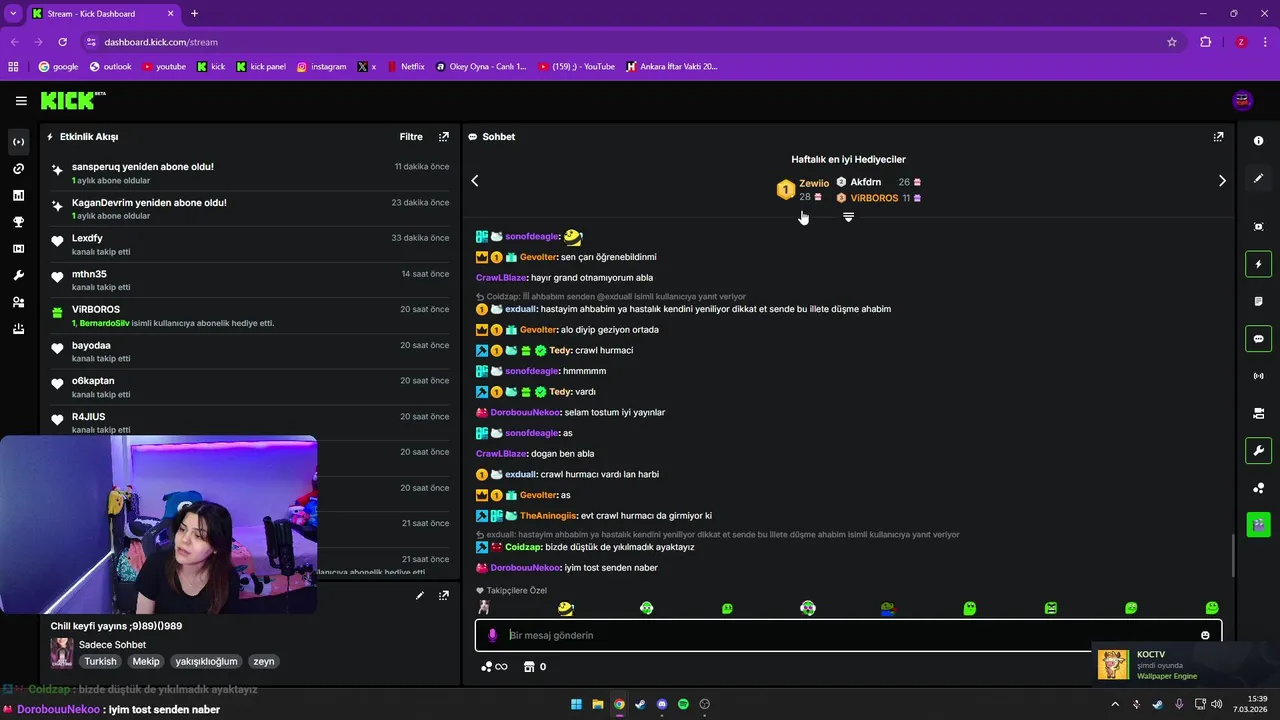Pop out the Sohbet chat panel
The height and width of the screenshot is (720, 1280).
pyautogui.click(x=1218, y=137)
